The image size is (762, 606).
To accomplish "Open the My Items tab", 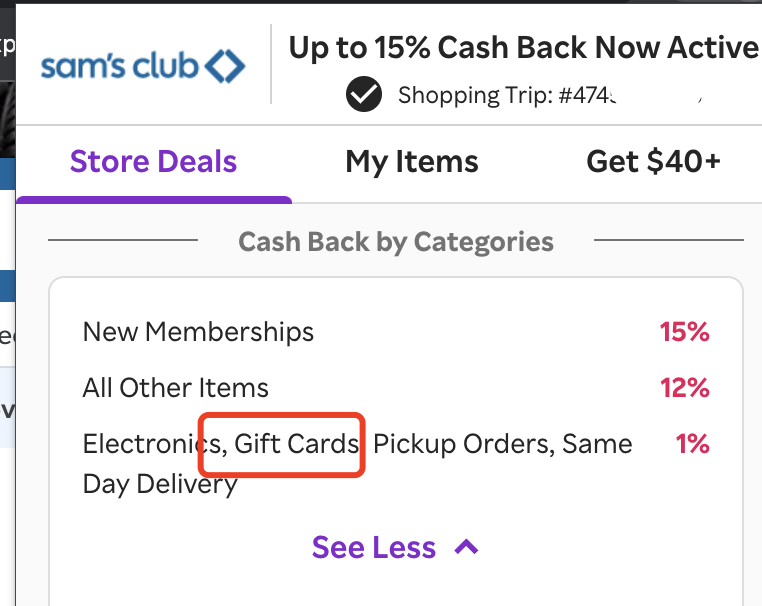I will pos(412,162).
